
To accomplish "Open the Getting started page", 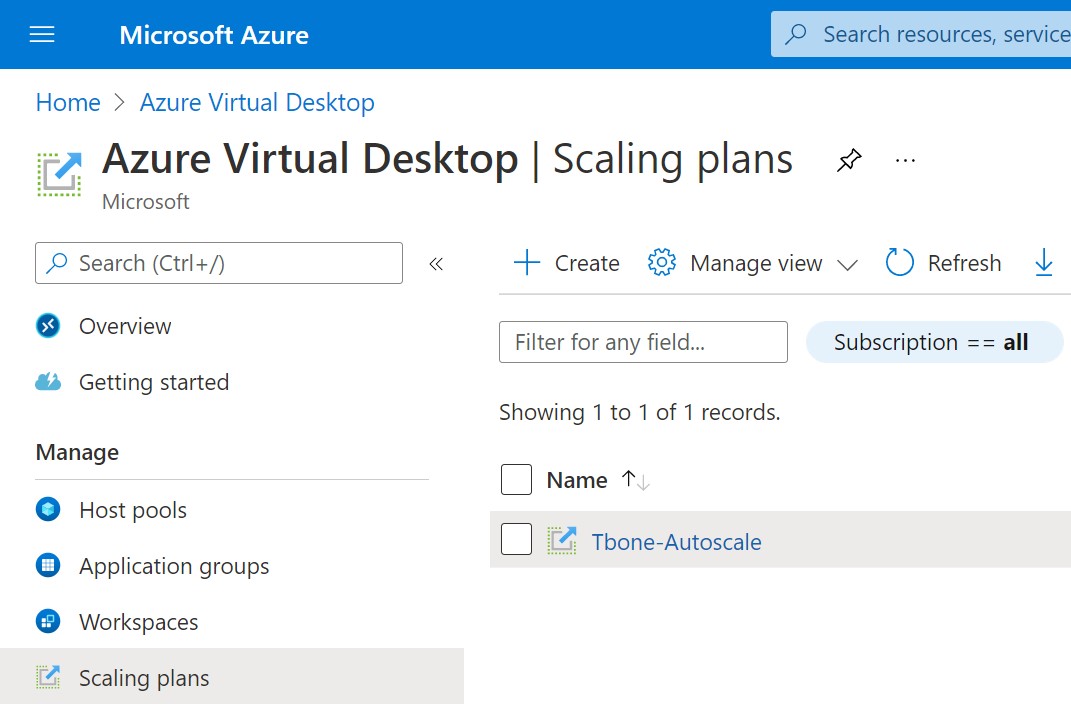I will pos(154,383).
